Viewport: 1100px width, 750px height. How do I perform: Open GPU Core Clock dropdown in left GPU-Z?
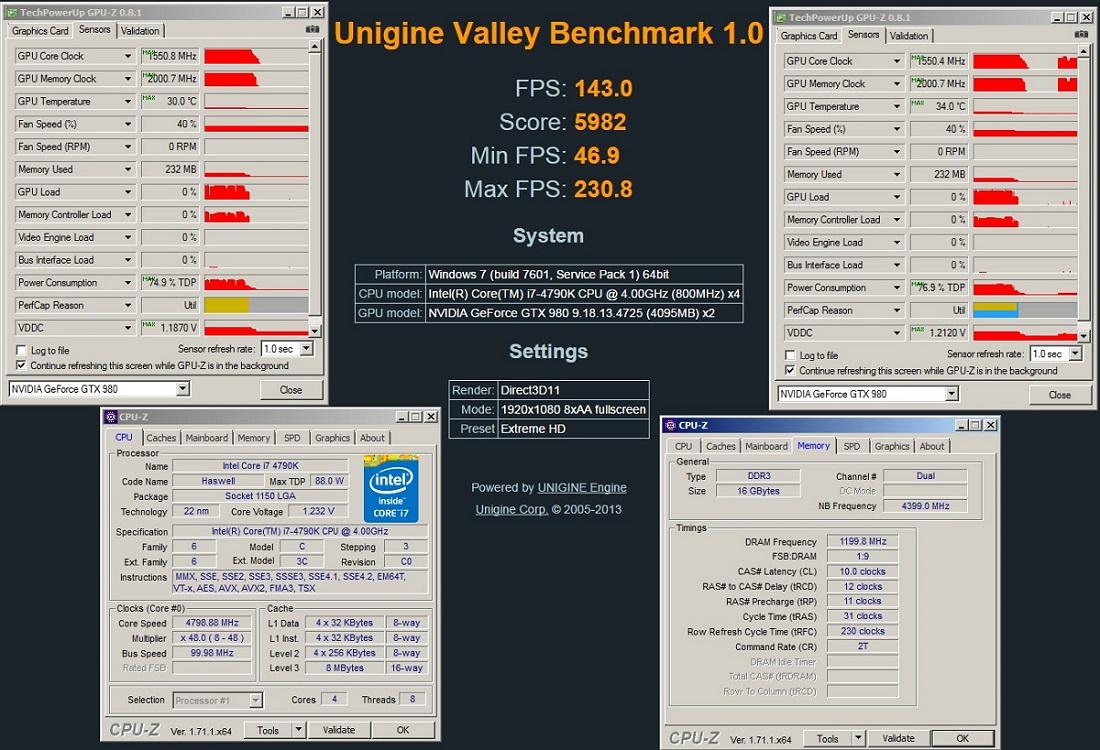click(x=128, y=56)
